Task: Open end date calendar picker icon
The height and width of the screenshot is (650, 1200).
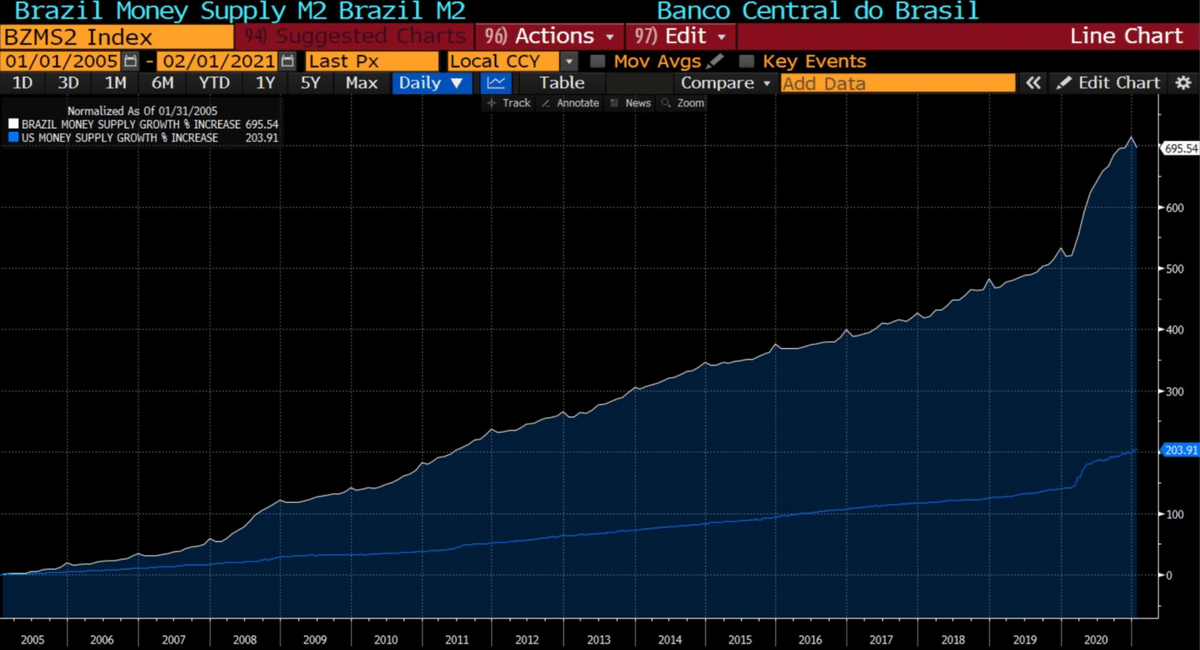Action: 285,61
